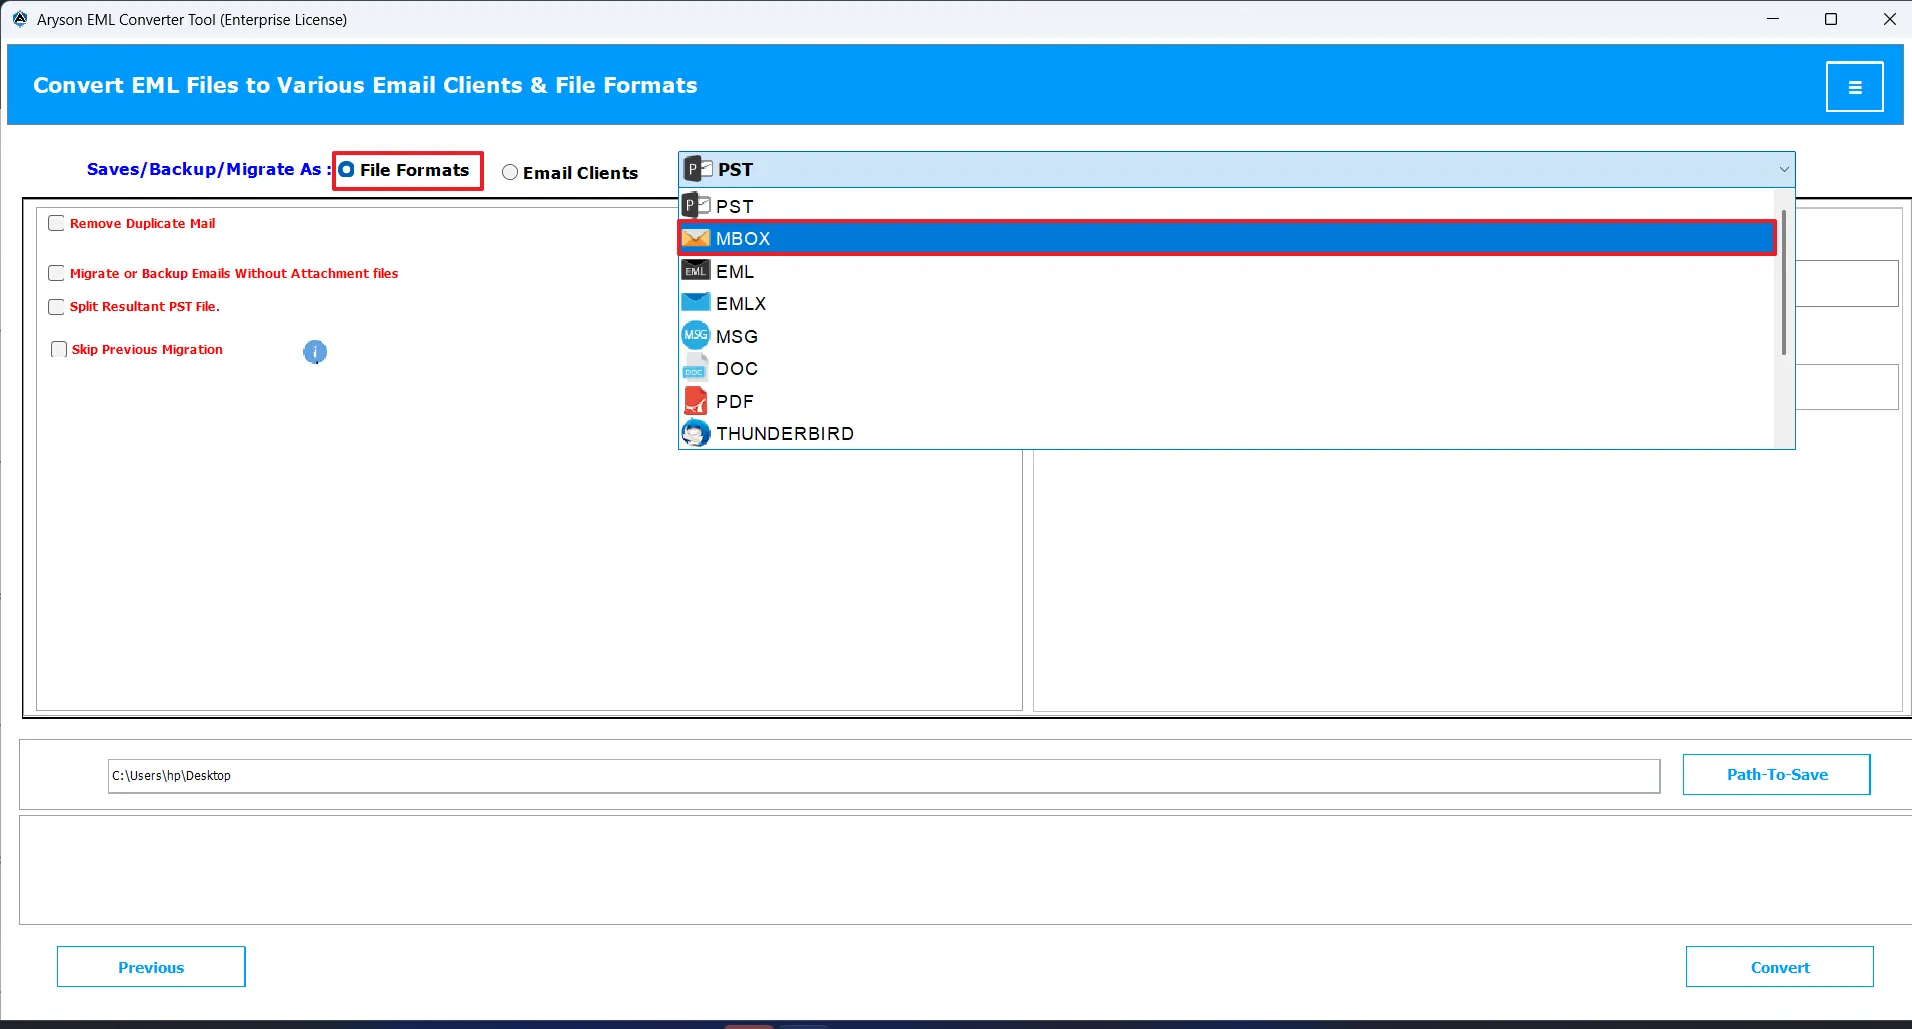Choose PDF from the format dropdown list

click(x=1226, y=401)
